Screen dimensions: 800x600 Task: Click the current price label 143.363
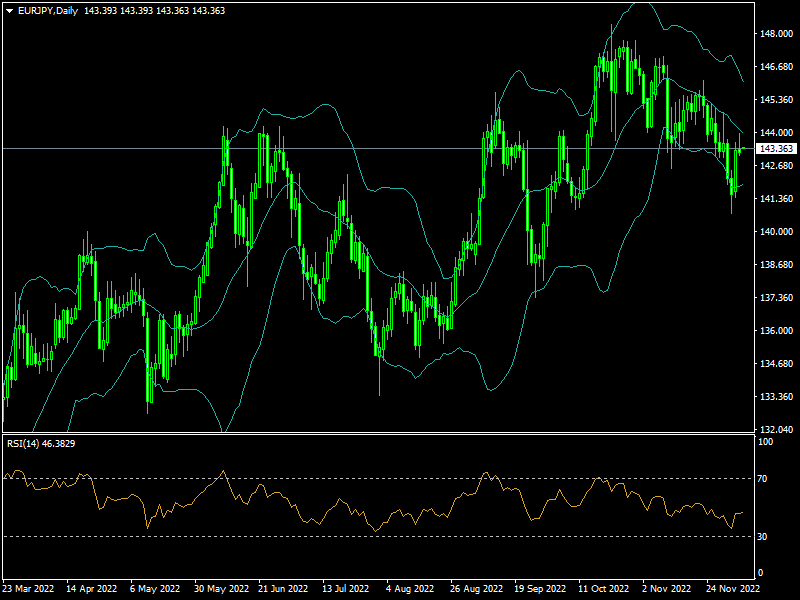(x=776, y=148)
